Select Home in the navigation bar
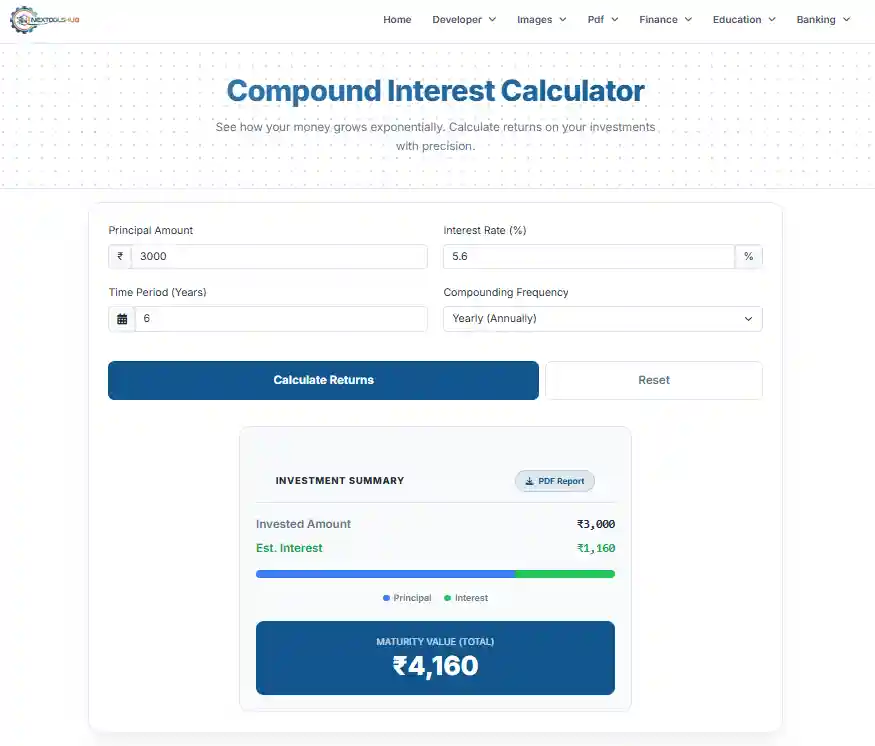Viewport: 875px width, 746px height. pos(397,19)
